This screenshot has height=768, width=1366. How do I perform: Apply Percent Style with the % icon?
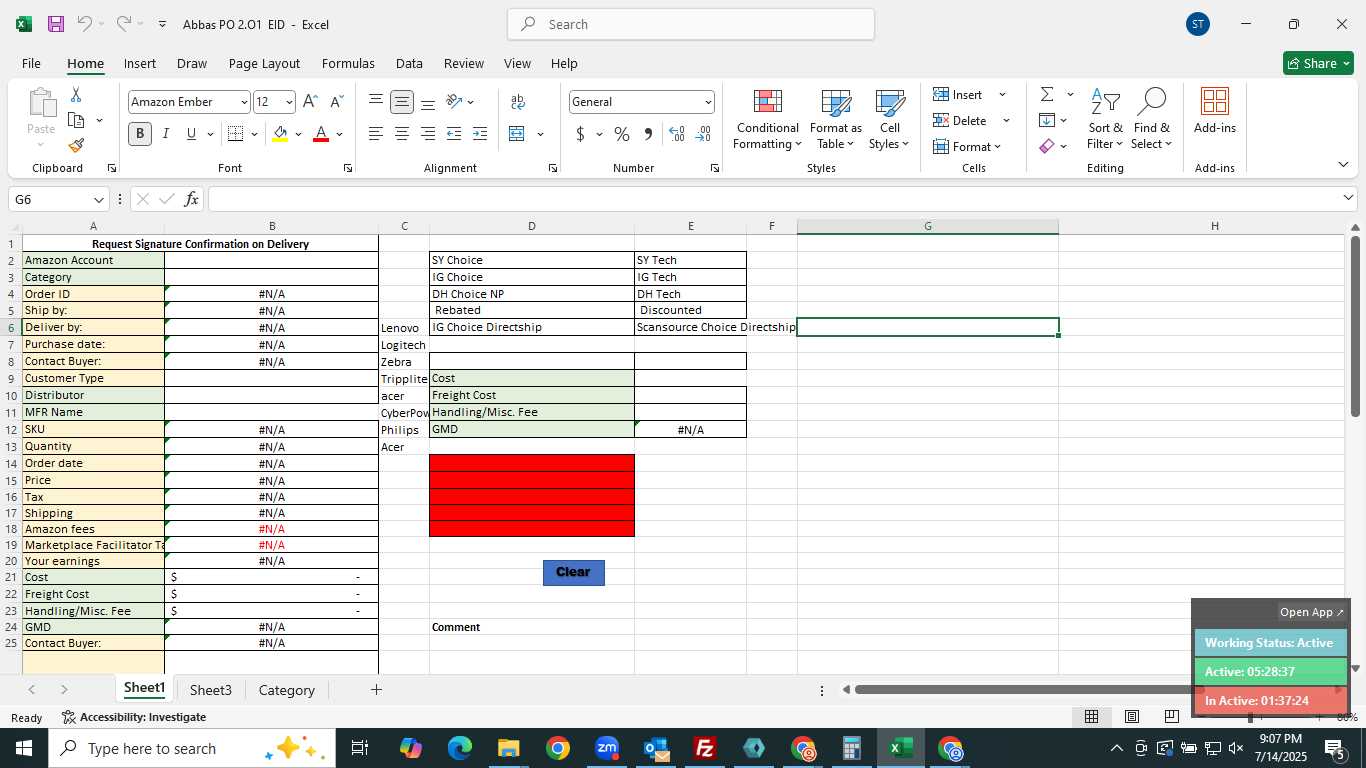(x=622, y=134)
